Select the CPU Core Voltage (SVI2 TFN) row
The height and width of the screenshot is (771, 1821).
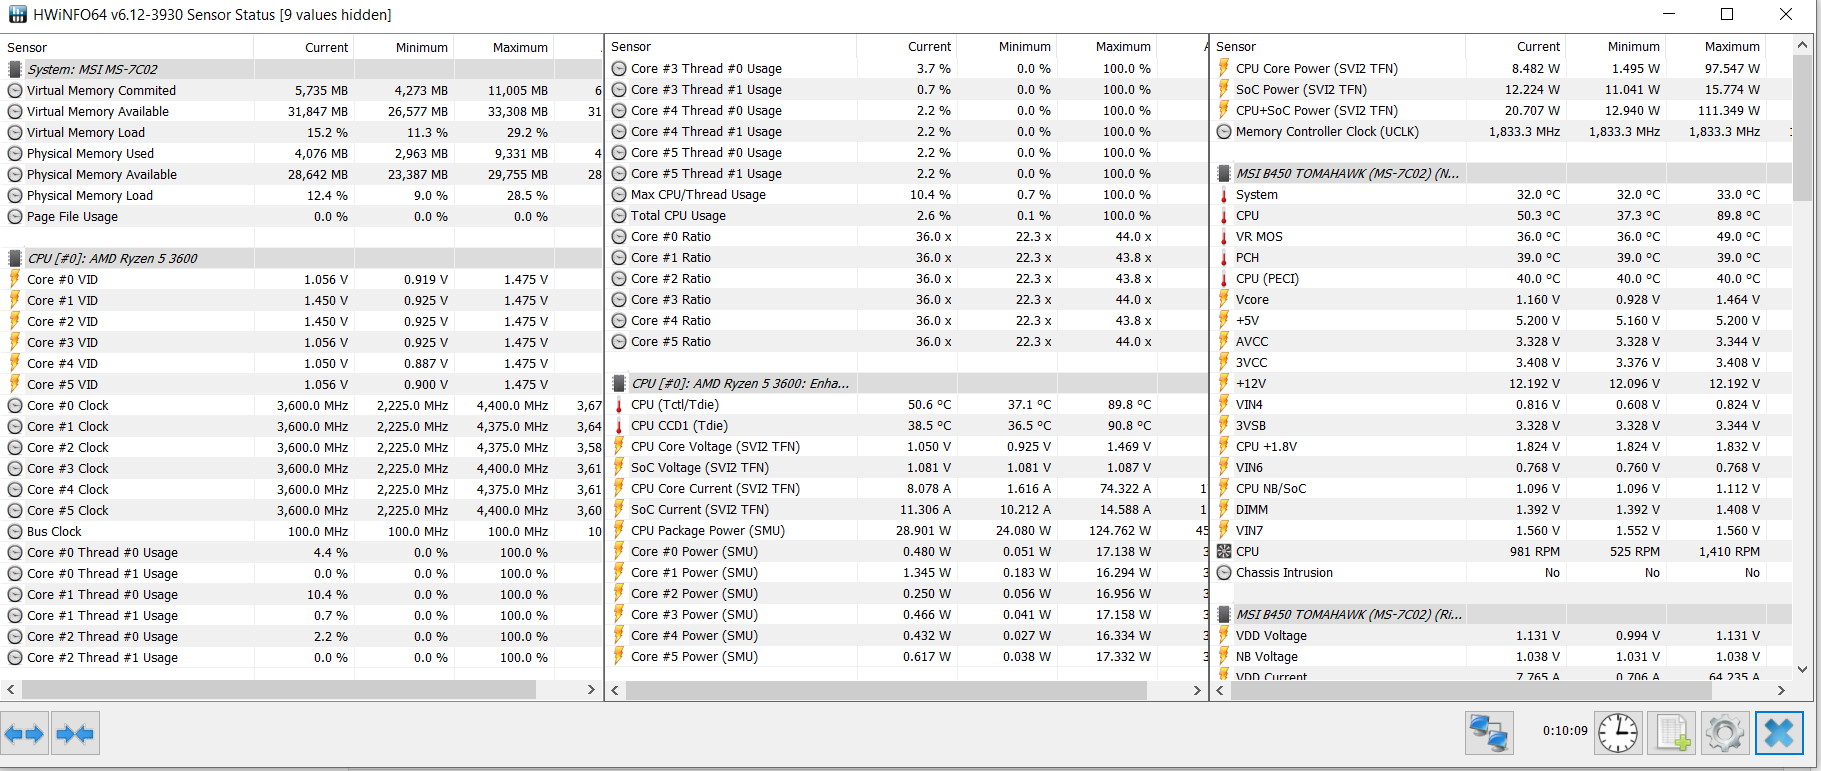907,447
